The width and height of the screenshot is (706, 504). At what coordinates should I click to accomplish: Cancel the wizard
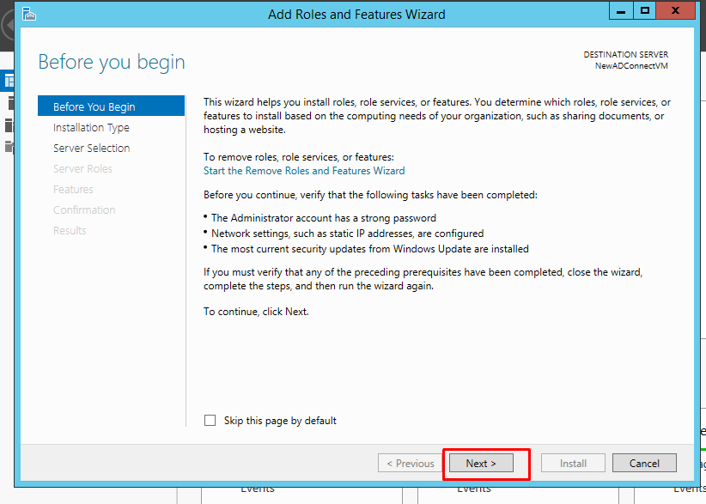click(x=644, y=463)
